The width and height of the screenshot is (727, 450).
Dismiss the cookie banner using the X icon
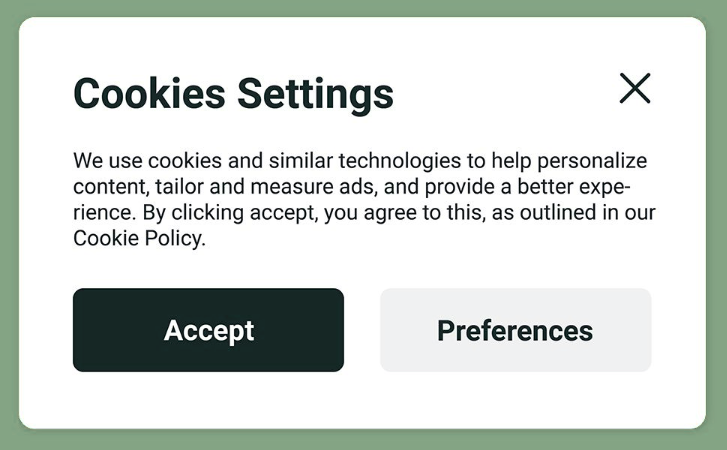(635, 88)
